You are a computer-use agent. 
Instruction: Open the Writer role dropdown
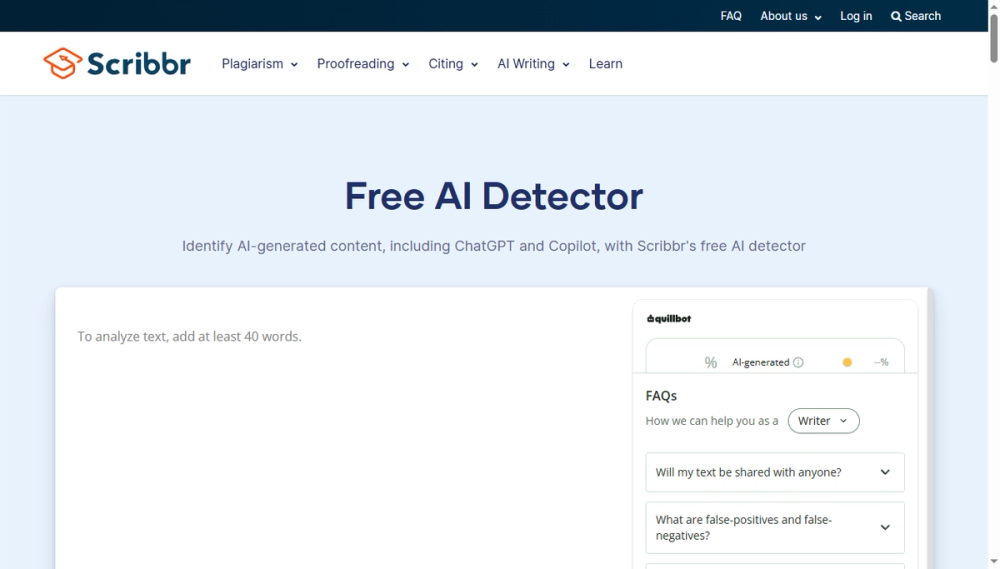pos(823,421)
